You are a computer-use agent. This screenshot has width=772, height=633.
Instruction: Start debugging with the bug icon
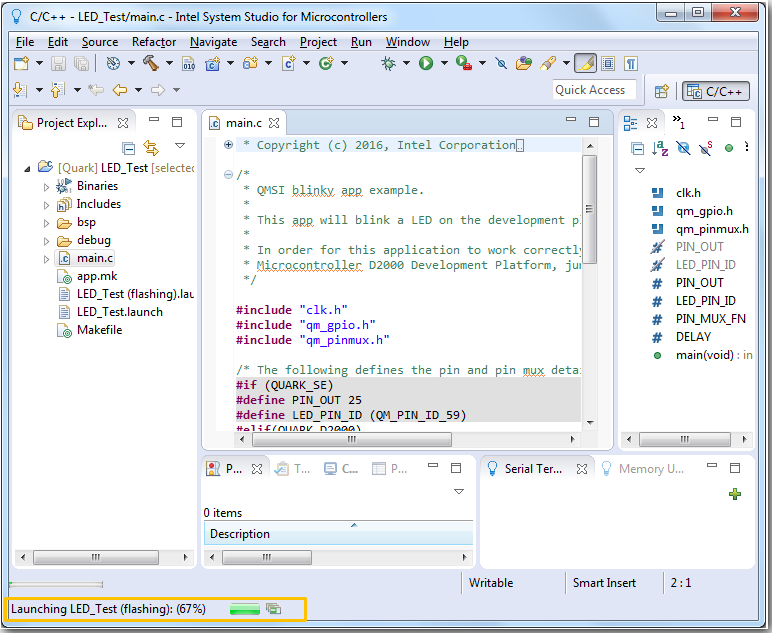click(388, 63)
